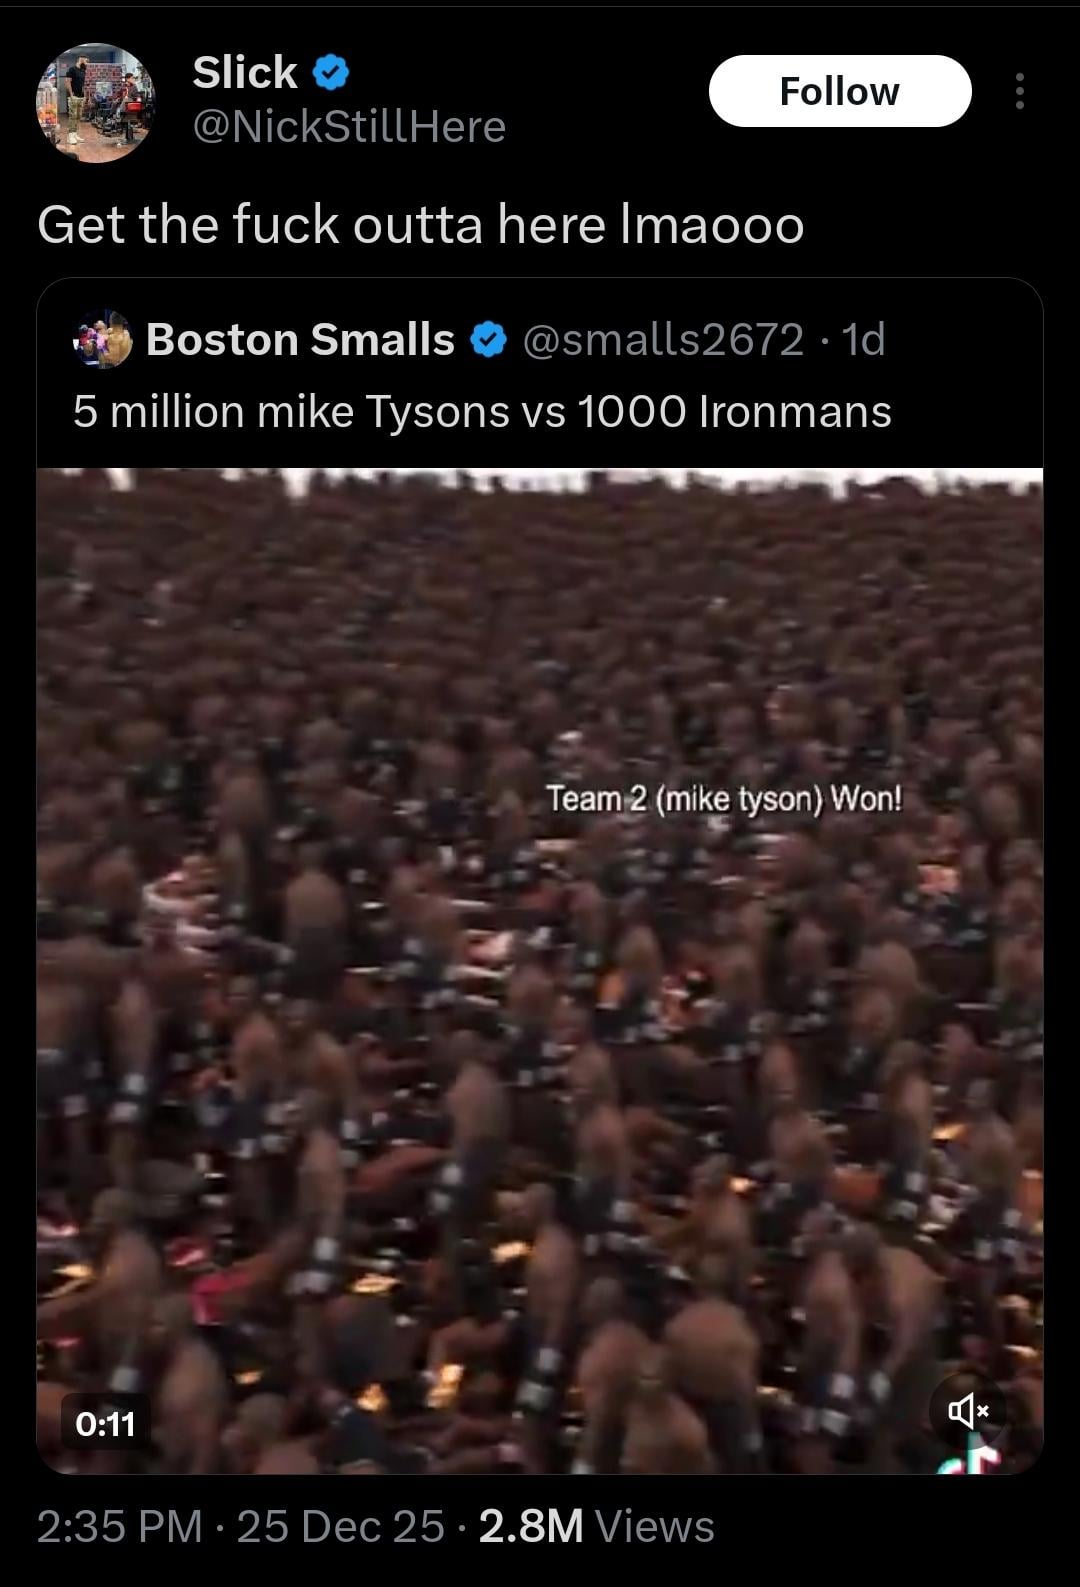
Task: Click the 0:11 video duration badge
Action: [106, 1422]
